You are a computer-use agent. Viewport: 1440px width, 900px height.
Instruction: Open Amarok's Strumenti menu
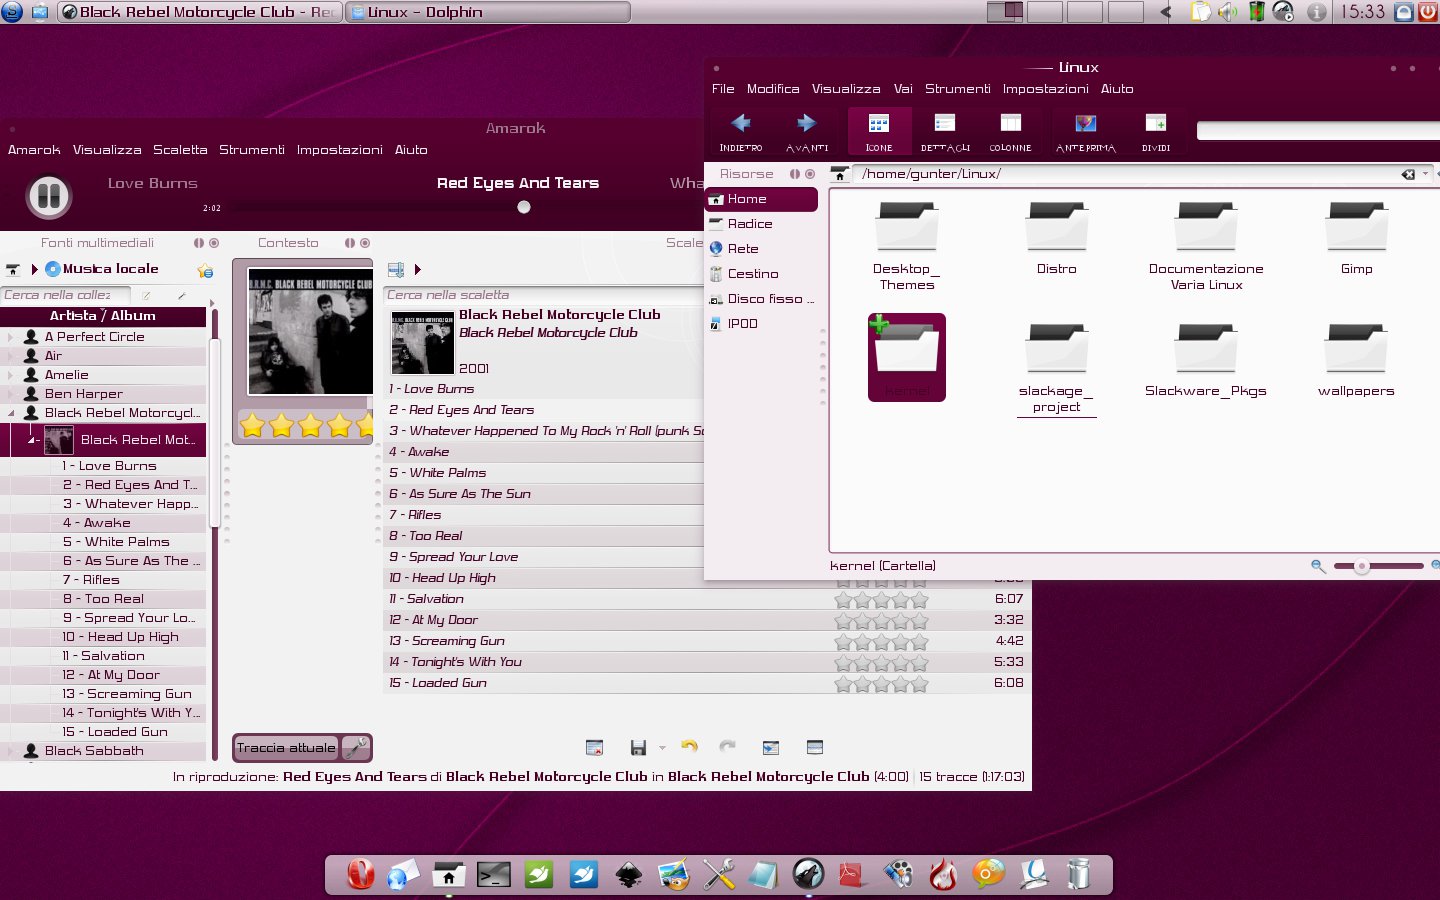252,150
